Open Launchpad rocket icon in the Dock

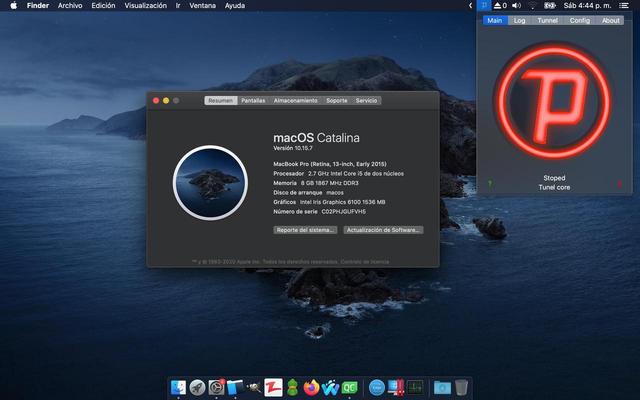pyautogui.click(x=198, y=387)
